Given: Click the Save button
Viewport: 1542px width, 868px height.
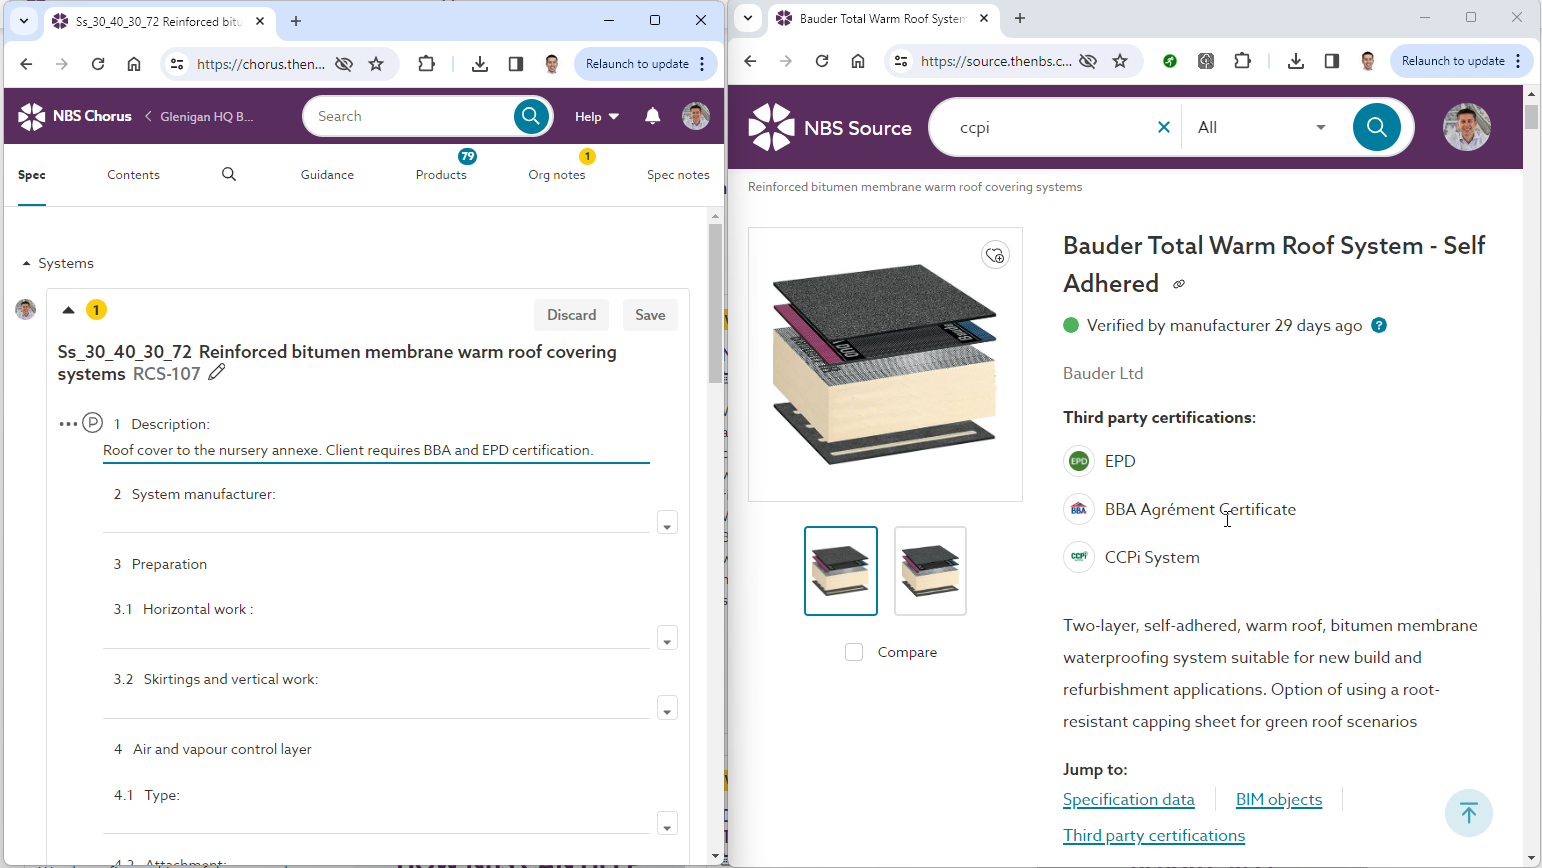Looking at the screenshot, I should tap(650, 315).
